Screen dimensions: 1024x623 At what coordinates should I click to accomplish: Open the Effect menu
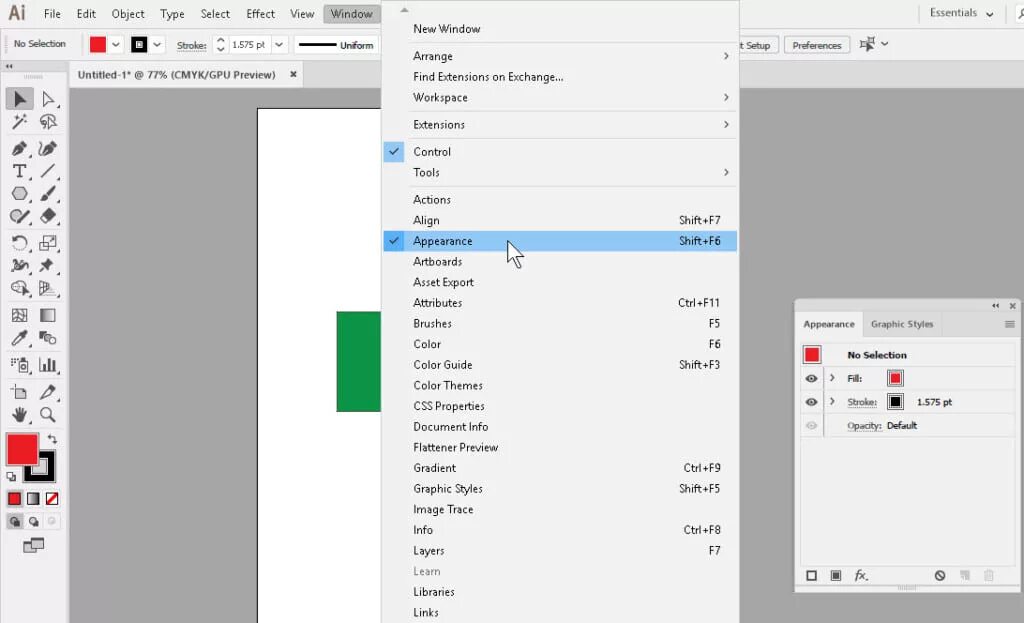[260, 14]
